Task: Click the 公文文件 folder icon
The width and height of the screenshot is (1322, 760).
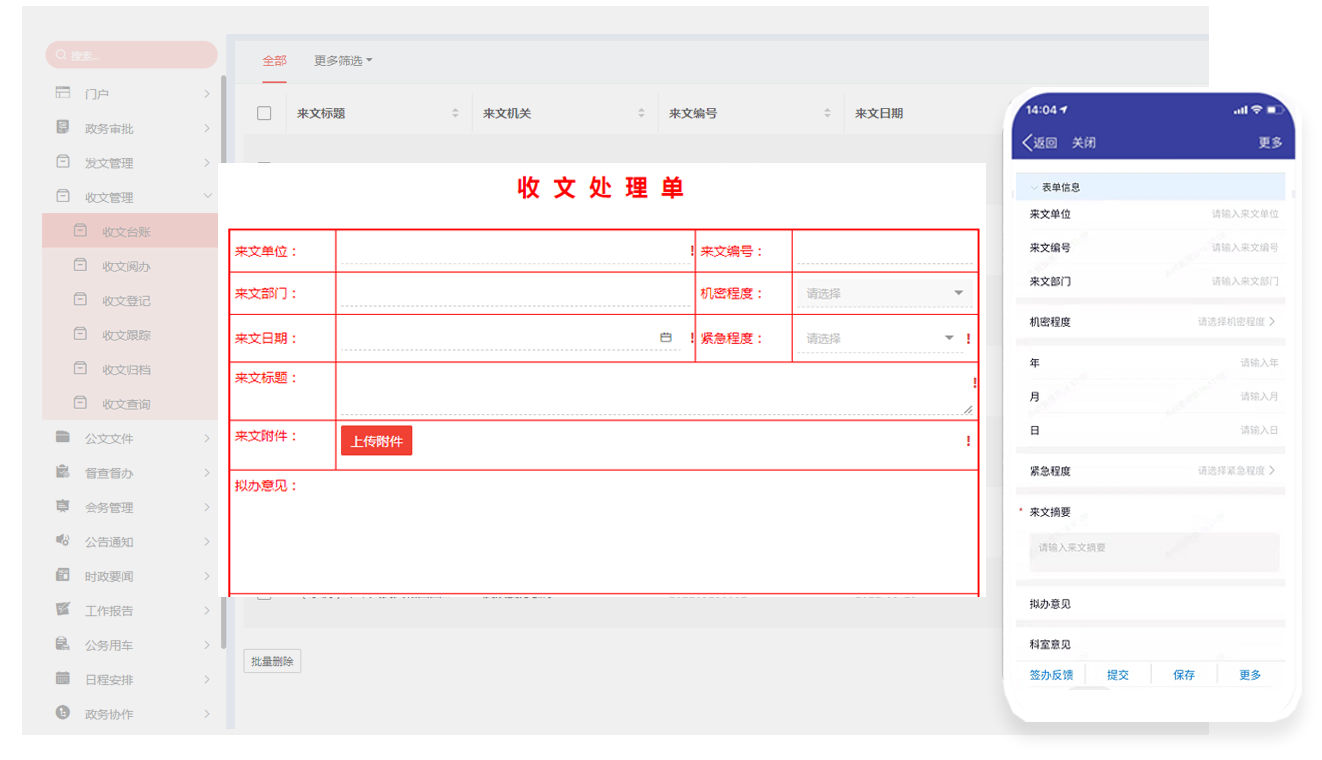Action: pos(63,437)
